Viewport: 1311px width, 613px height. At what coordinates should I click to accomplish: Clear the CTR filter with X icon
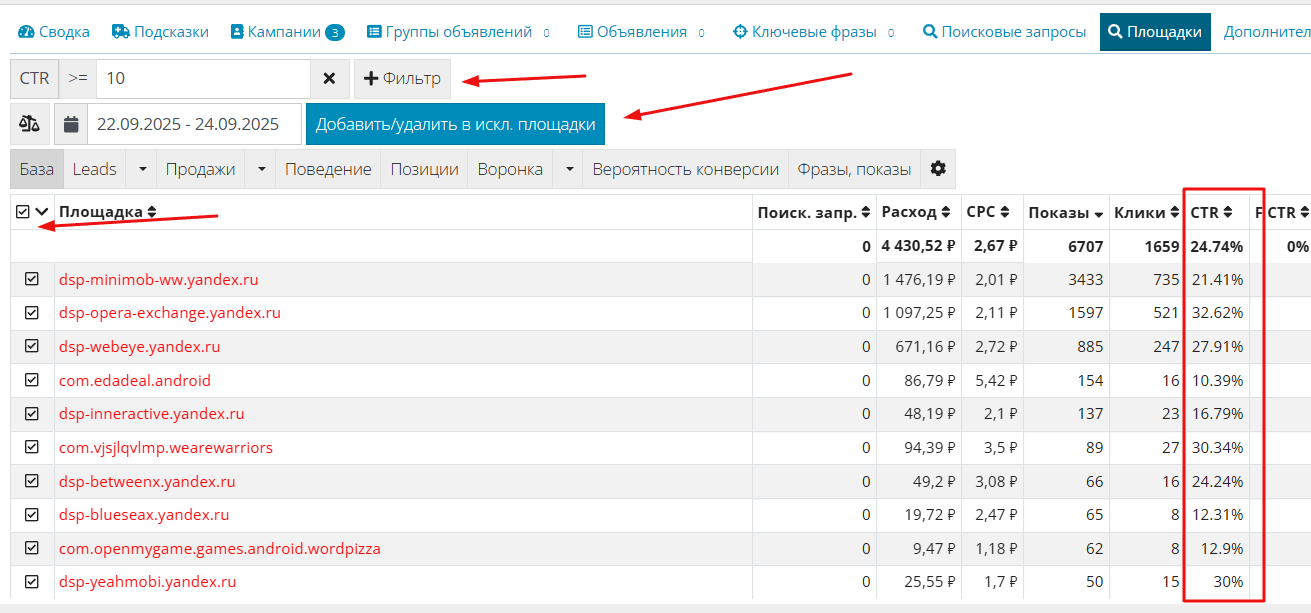click(x=329, y=79)
